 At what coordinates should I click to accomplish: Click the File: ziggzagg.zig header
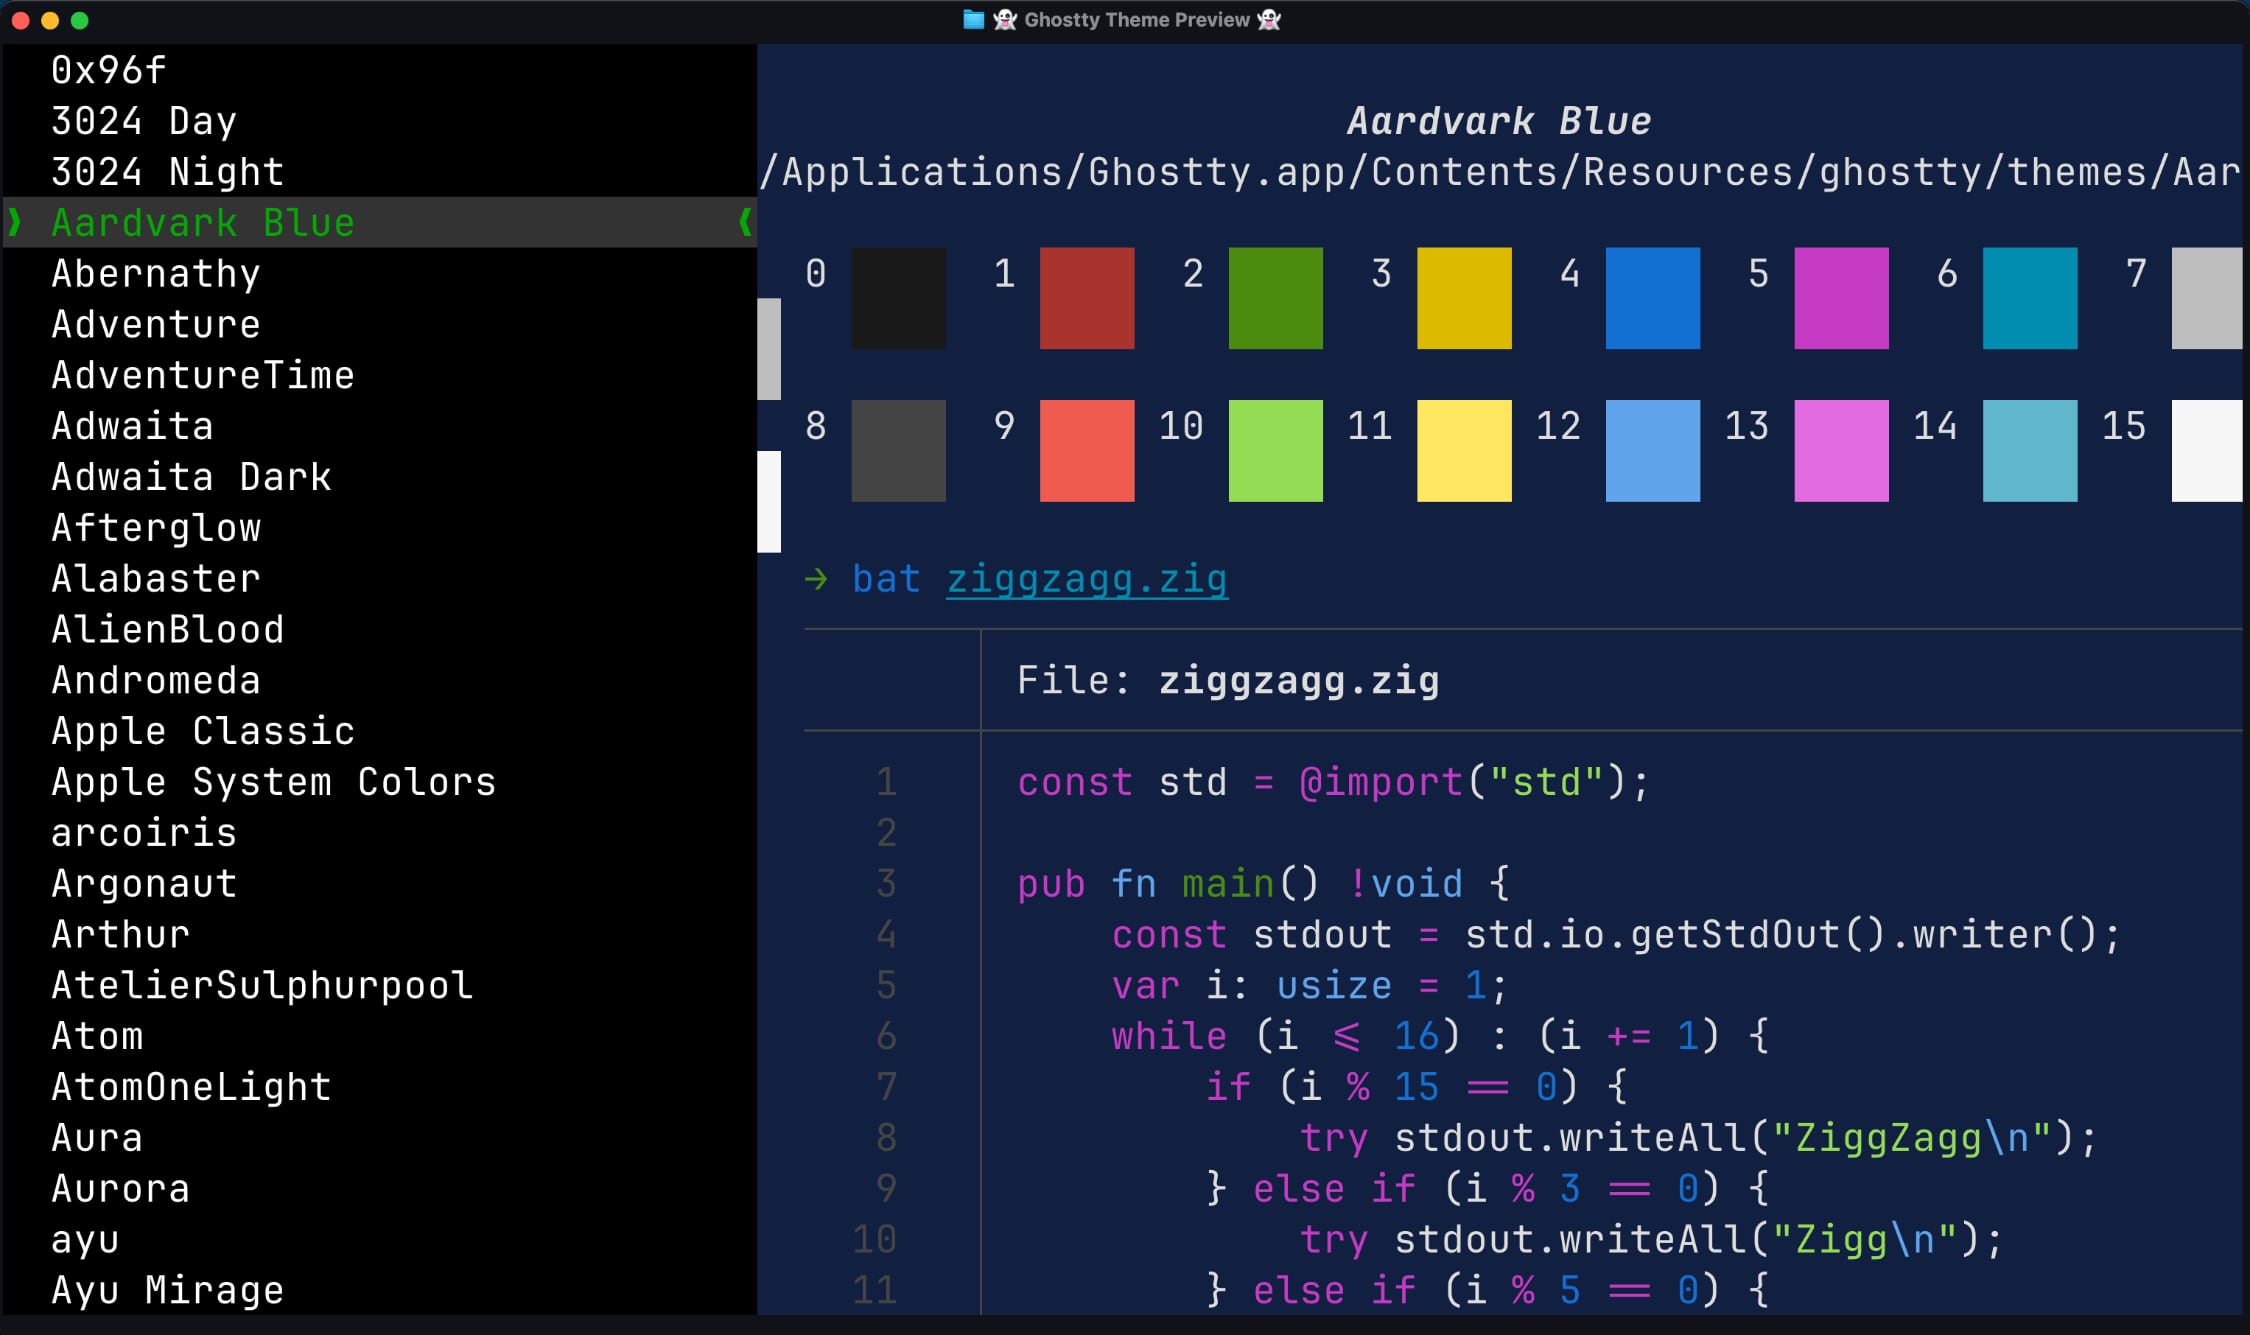coord(1228,680)
